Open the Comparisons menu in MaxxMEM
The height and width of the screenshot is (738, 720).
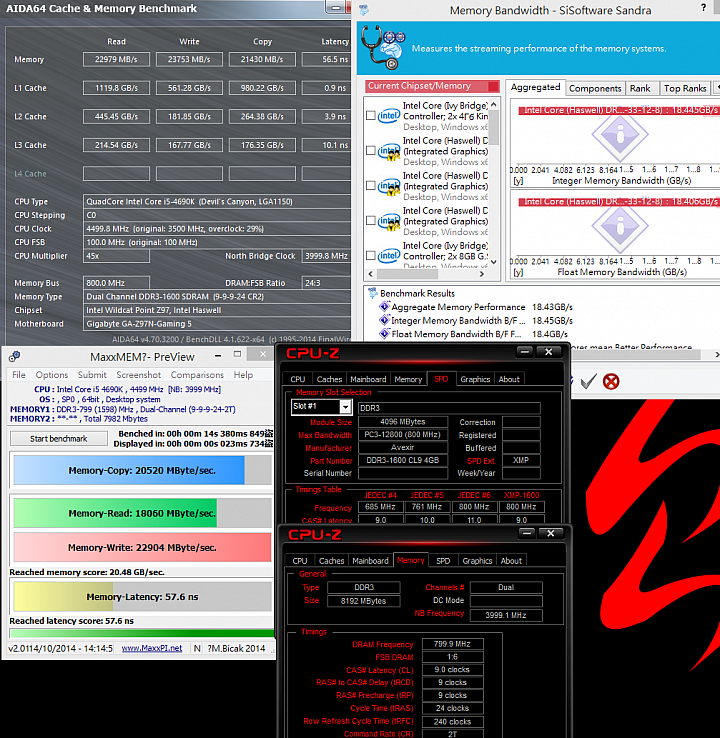tap(197, 375)
